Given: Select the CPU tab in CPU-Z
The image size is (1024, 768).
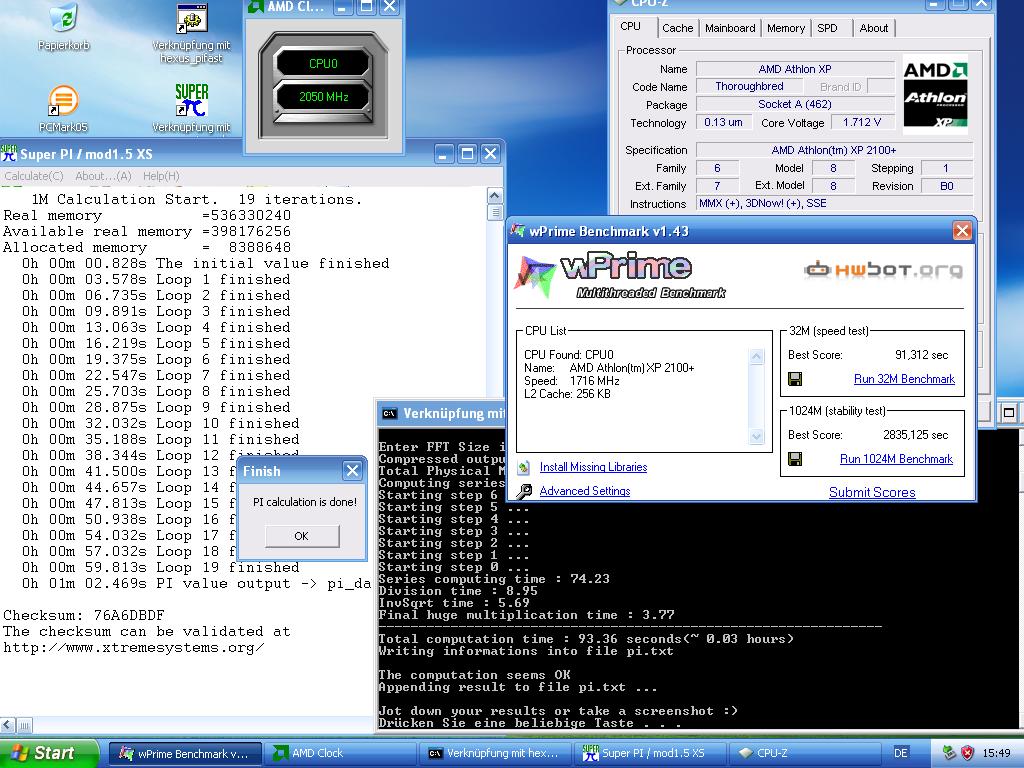Looking at the screenshot, I should click(630, 26).
